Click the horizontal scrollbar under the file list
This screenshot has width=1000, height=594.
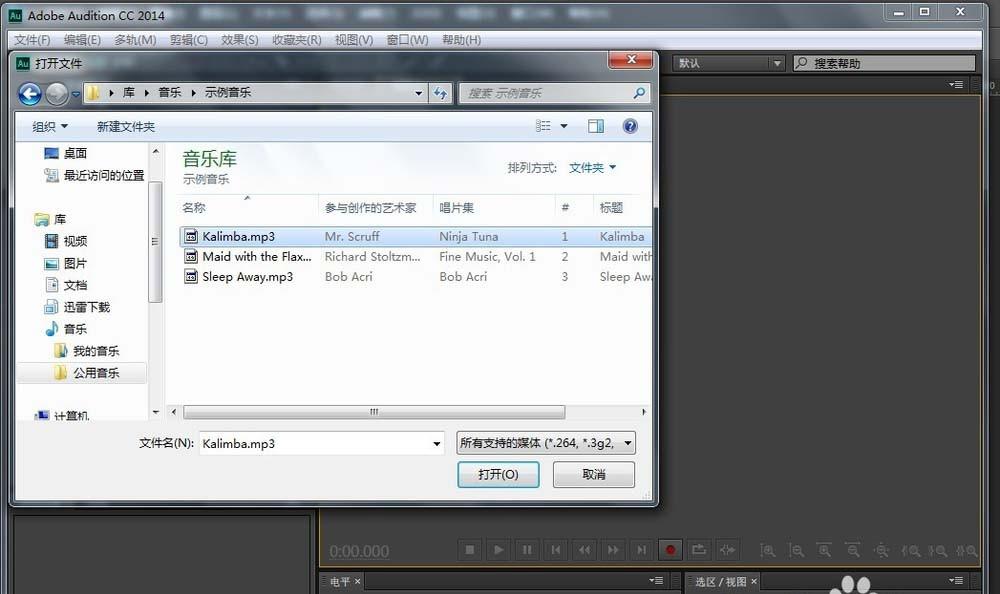tap(374, 412)
